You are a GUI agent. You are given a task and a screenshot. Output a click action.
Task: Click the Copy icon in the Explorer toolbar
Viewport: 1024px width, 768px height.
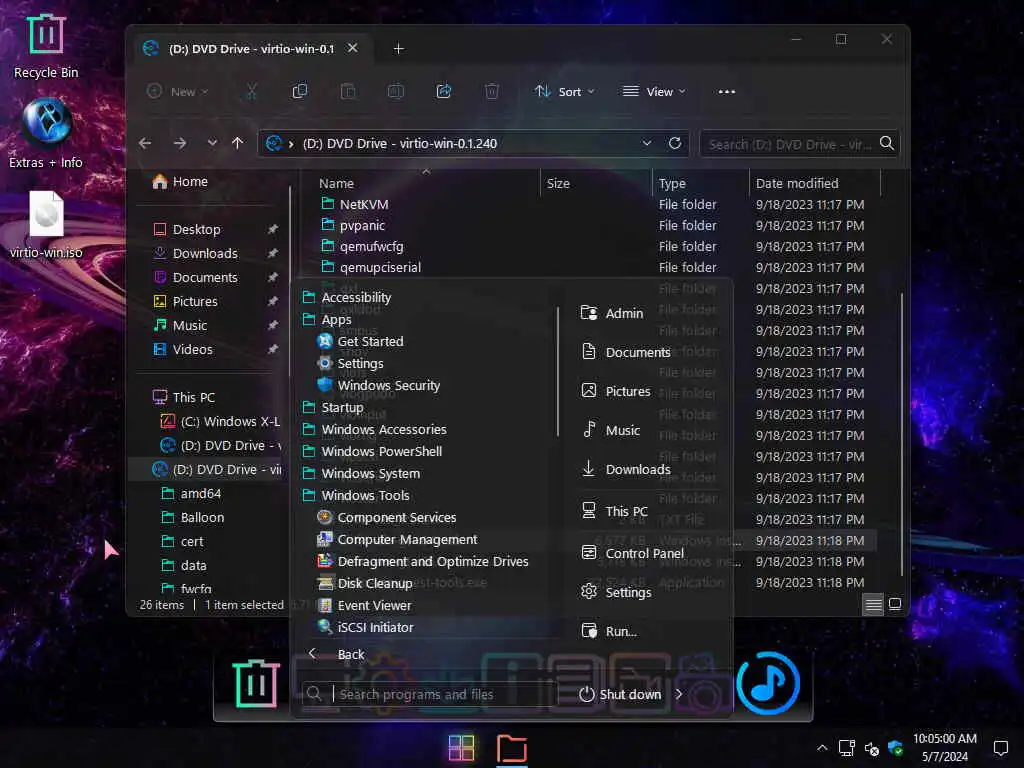(x=299, y=91)
